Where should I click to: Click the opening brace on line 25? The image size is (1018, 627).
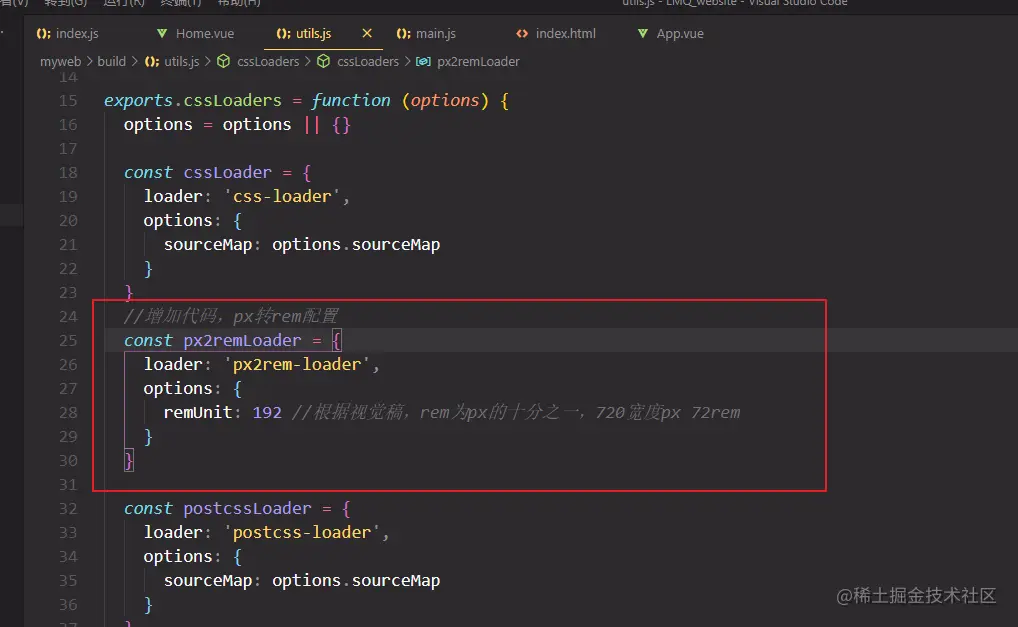(x=336, y=341)
